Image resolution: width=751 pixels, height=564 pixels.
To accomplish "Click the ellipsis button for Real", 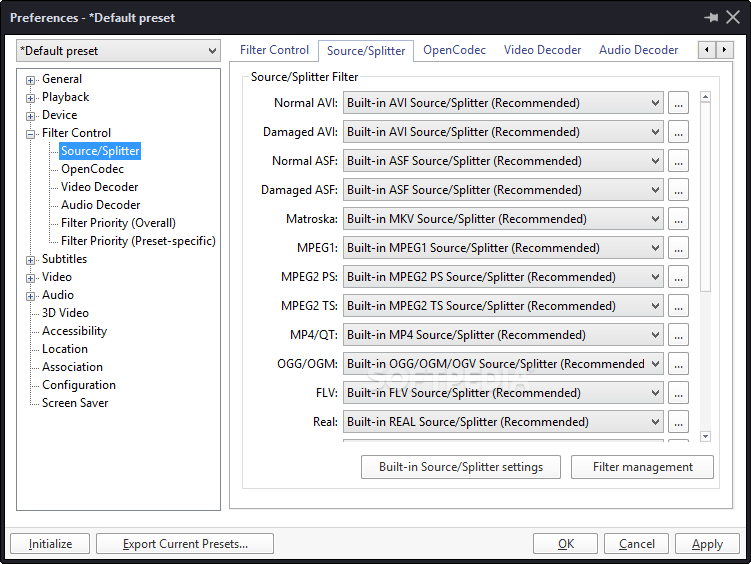I will click(678, 422).
